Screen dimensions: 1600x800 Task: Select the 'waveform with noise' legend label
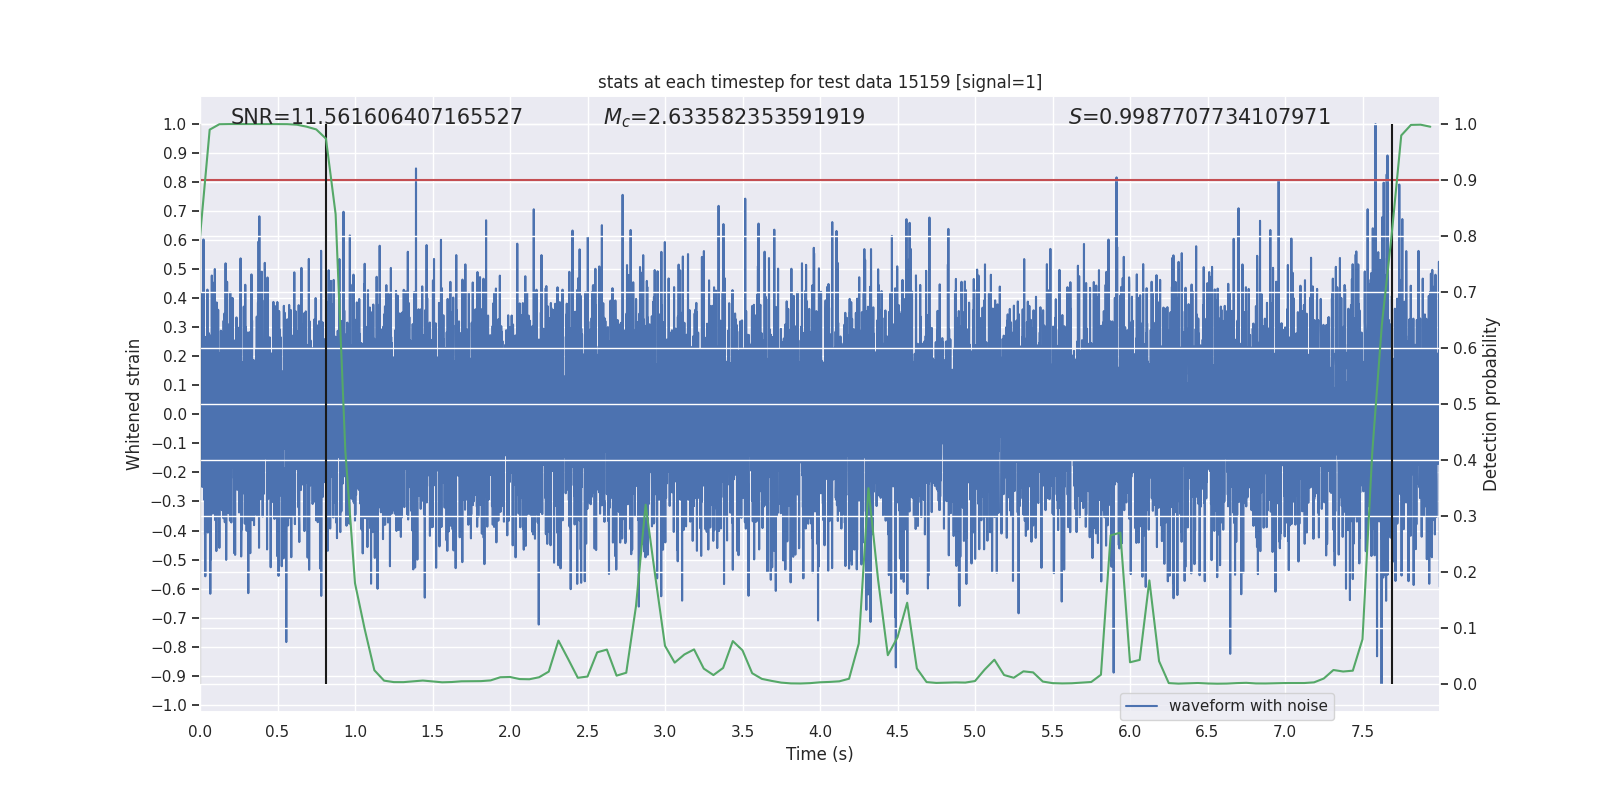click(1248, 706)
